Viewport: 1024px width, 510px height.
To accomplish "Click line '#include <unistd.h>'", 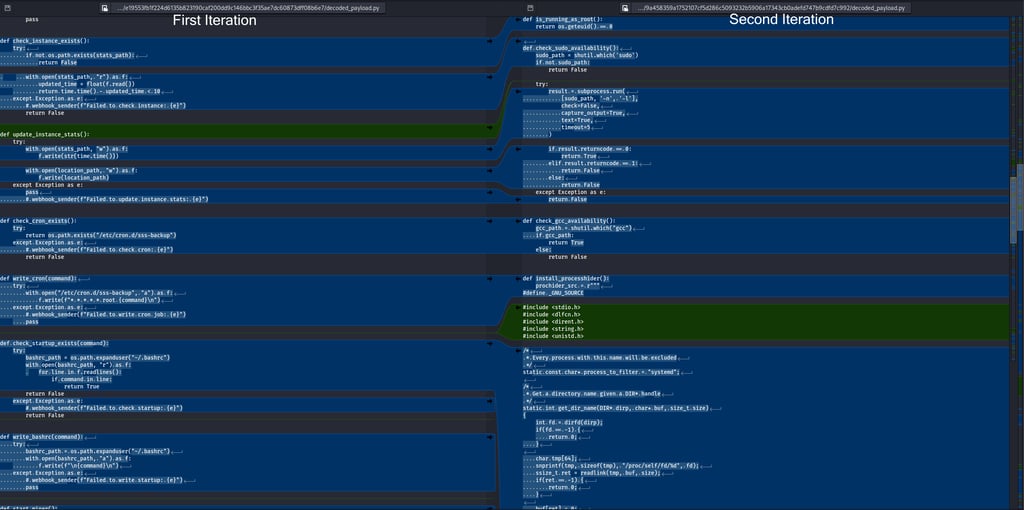I will click(552, 336).
